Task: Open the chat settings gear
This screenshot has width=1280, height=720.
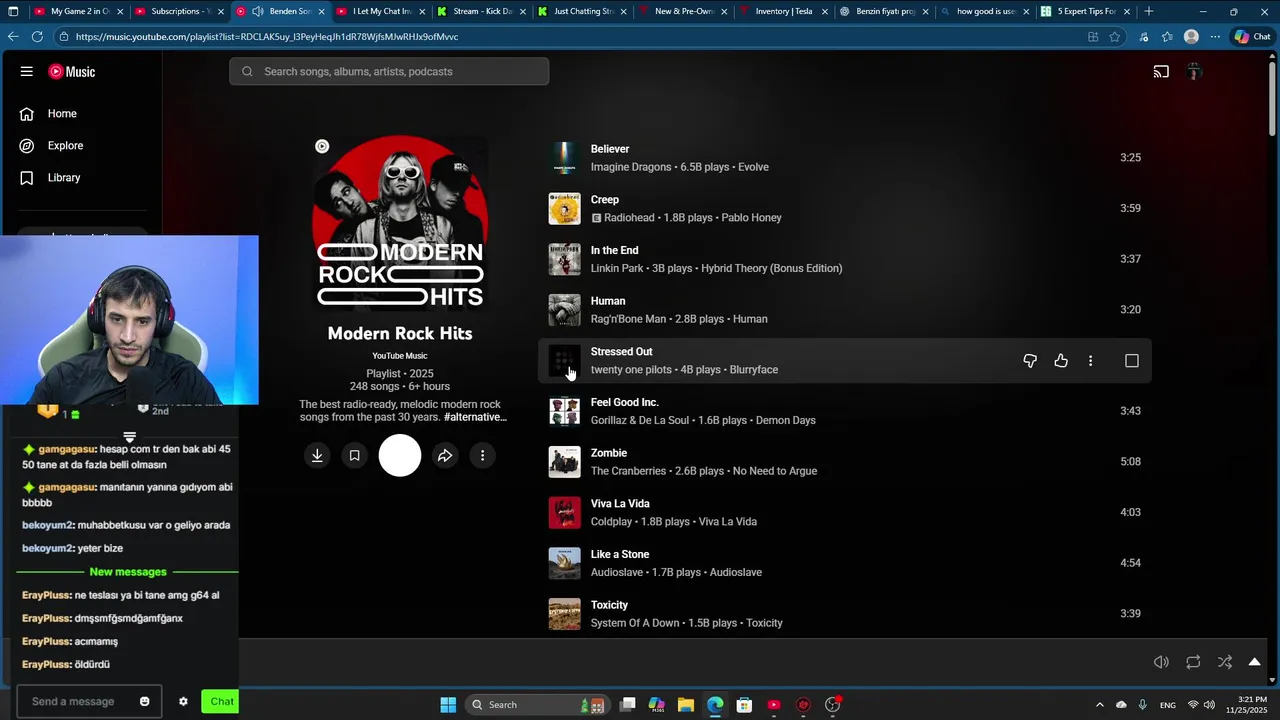Action: click(x=183, y=702)
